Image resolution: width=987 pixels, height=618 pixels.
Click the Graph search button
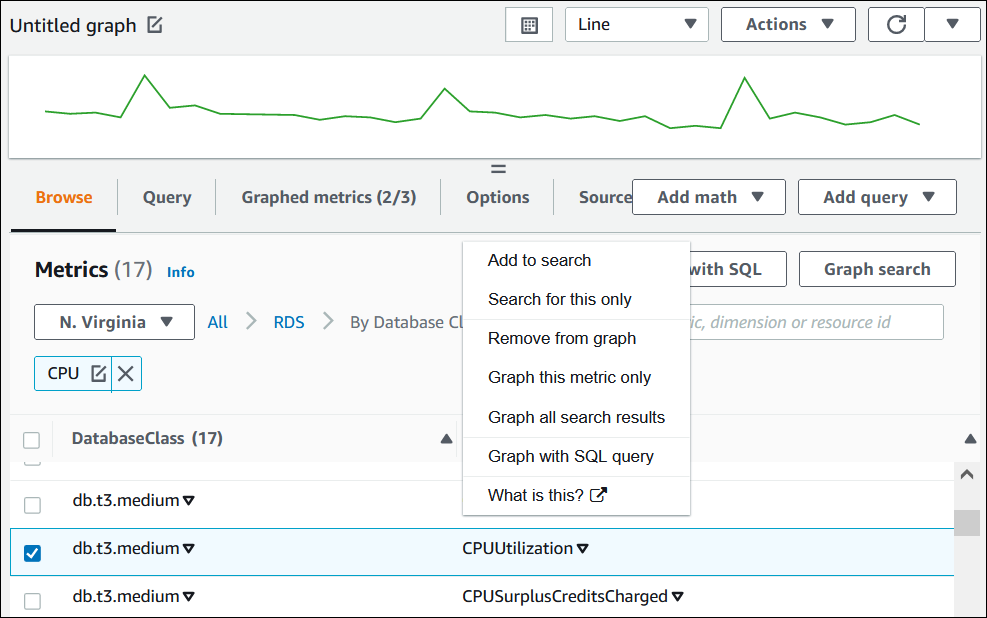(876, 269)
